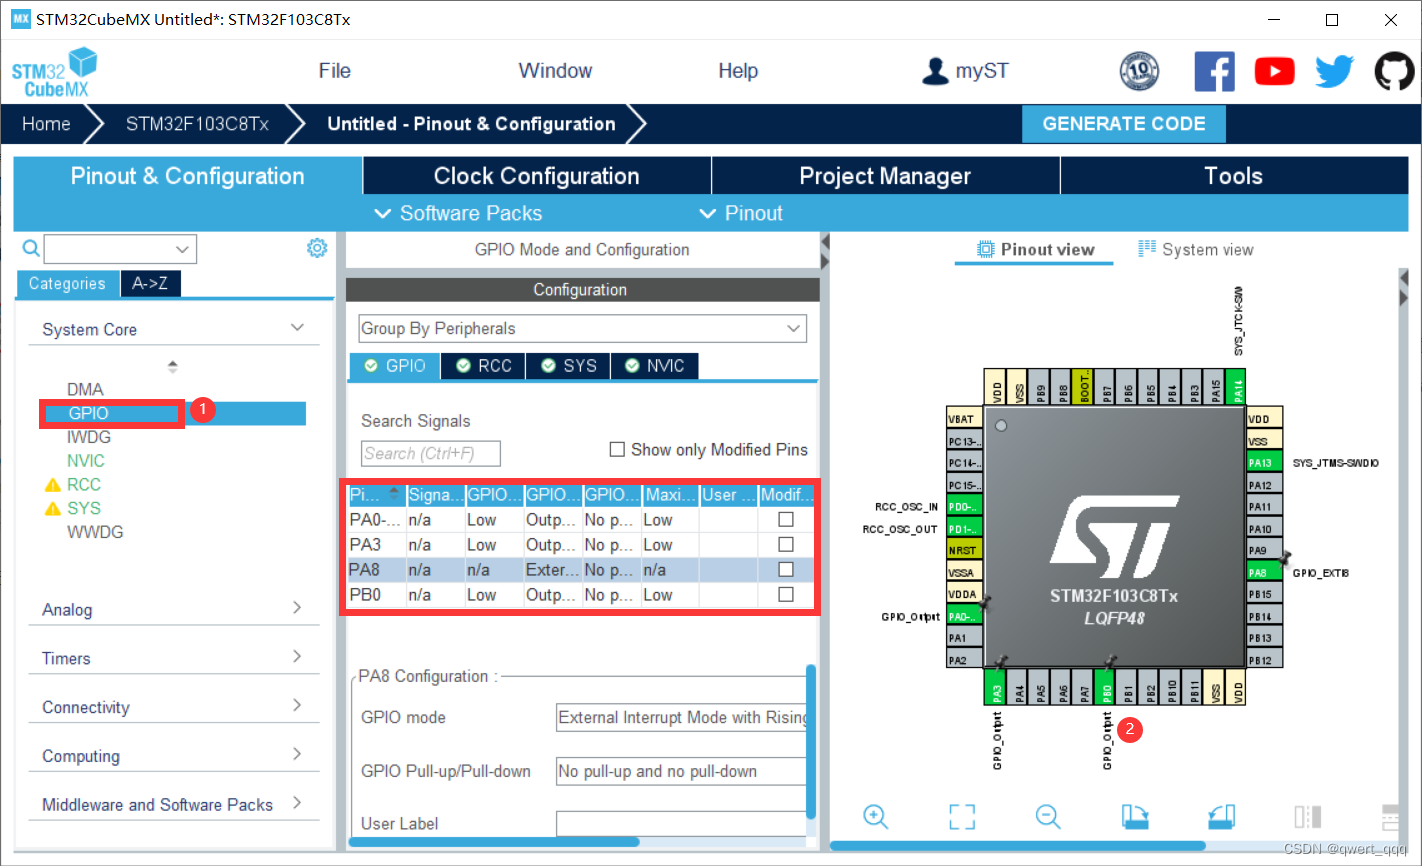The height and width of the screenshot is (866, 1422).
Task: Go to Home breadcrumb
Action: (46, 124)
